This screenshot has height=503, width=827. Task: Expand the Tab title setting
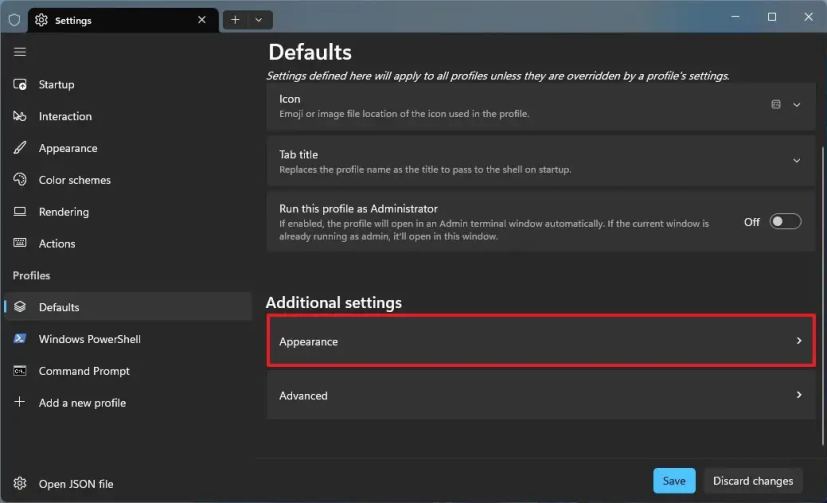coord(797,161)
